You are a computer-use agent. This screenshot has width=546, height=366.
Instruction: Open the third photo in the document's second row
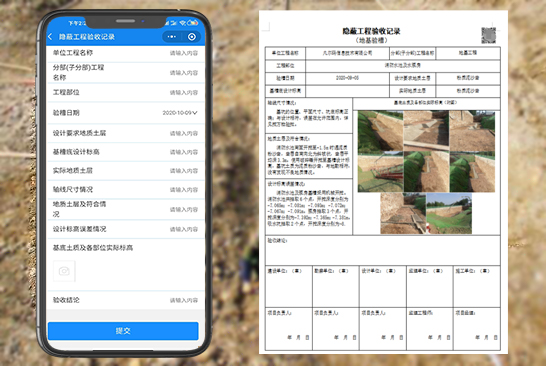coord(472,172)
